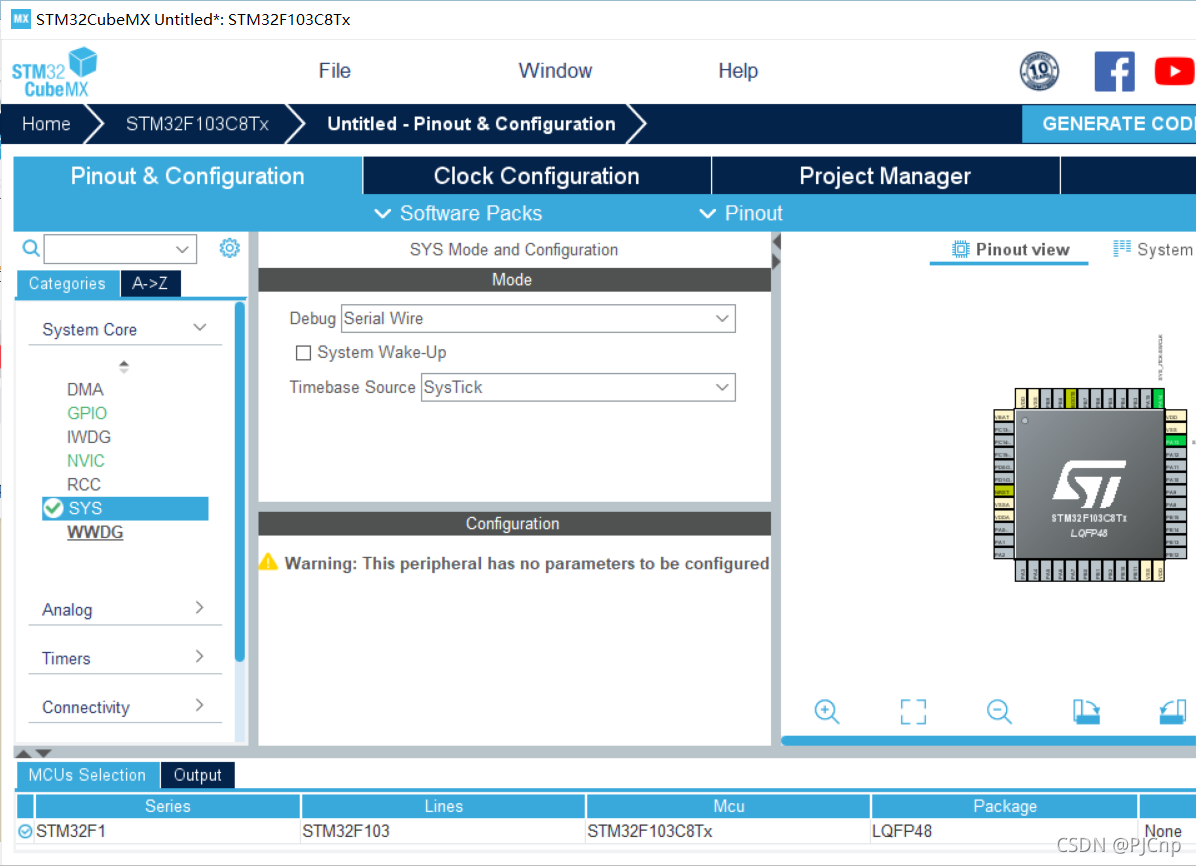This screenshot has width=1196, height=866.
Task: Click the pinout view horizontal scrollbar
Action: tap(989, 740)
